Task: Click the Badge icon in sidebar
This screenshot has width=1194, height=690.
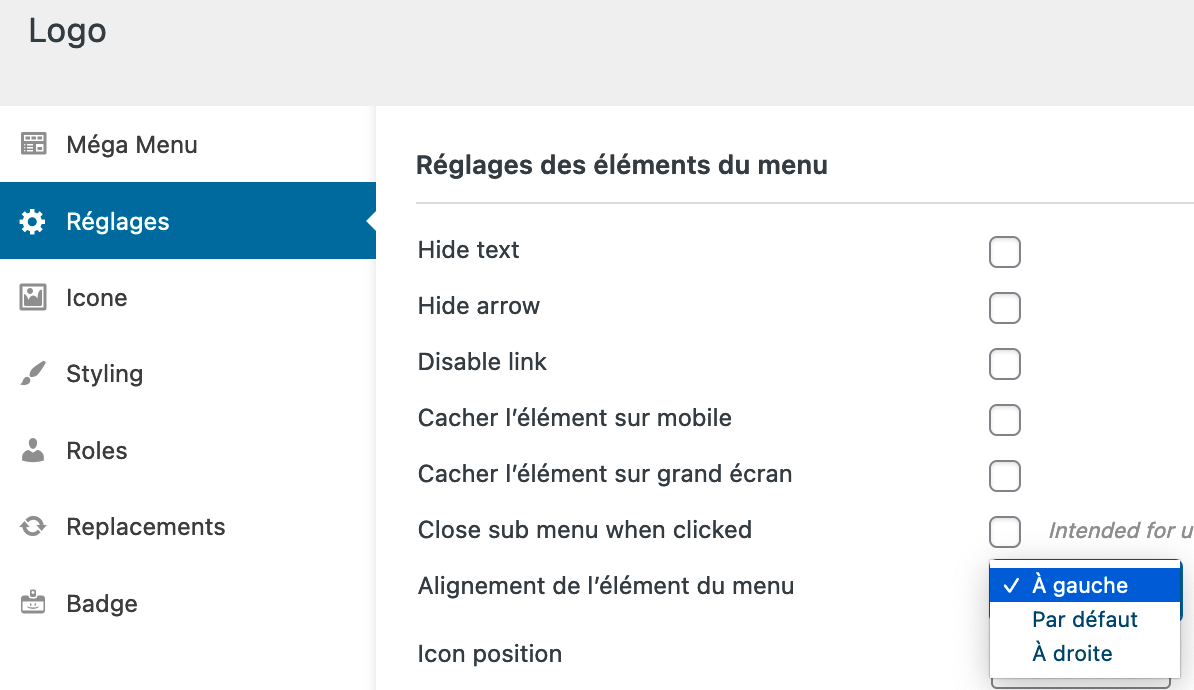Action: click(x=34, y=603)
